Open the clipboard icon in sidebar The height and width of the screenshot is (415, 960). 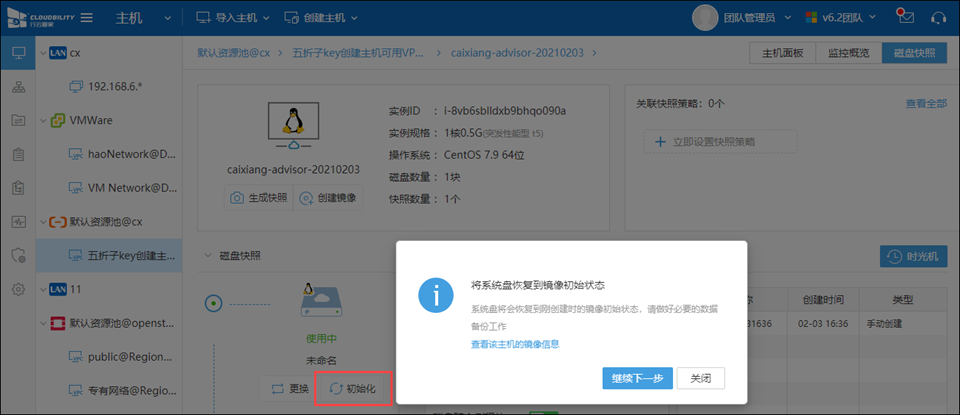pyautogui.click(x=18, y=154)
